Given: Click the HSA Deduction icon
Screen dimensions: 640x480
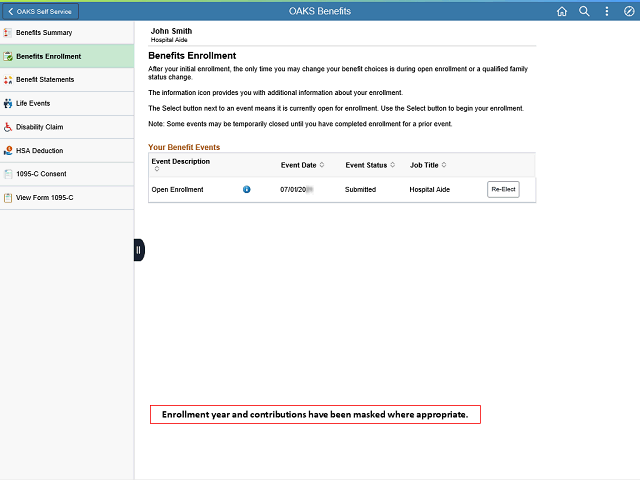Looking at the screenshot, I should pyautogui.click(x=8, y=151).
